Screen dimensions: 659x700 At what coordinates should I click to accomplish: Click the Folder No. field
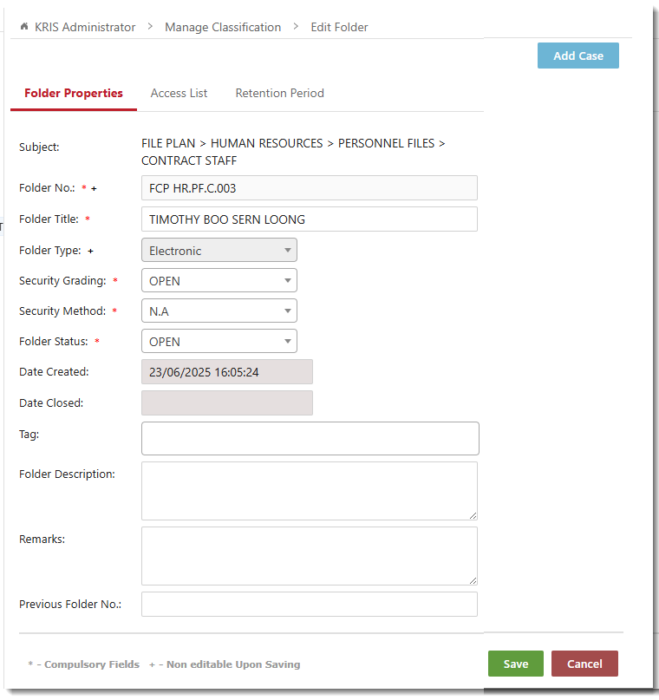[309, 188]
